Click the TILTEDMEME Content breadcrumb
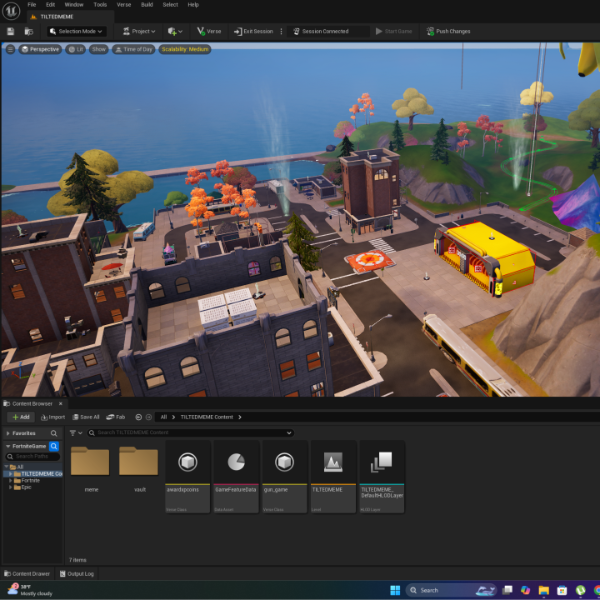Viewport: 600px width, 600px height. [x=207, y=417]
